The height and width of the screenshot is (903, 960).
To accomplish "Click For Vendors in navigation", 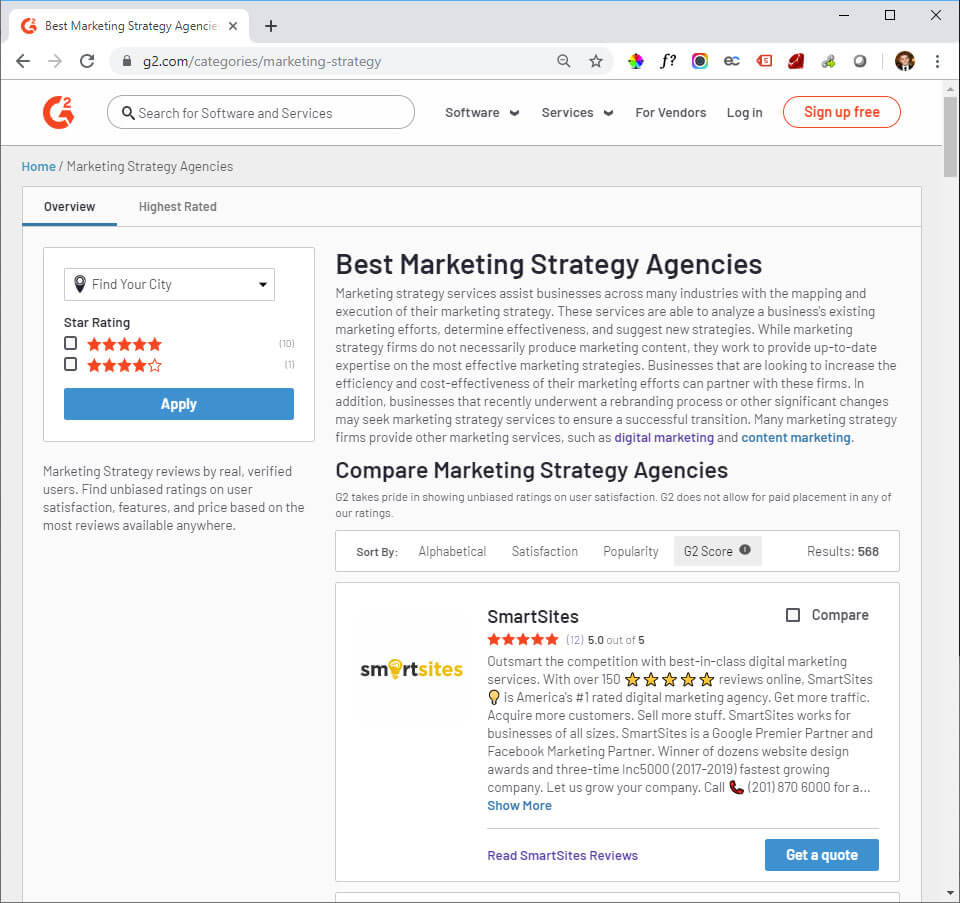I will pyautogui.click(x=670, y=113).
